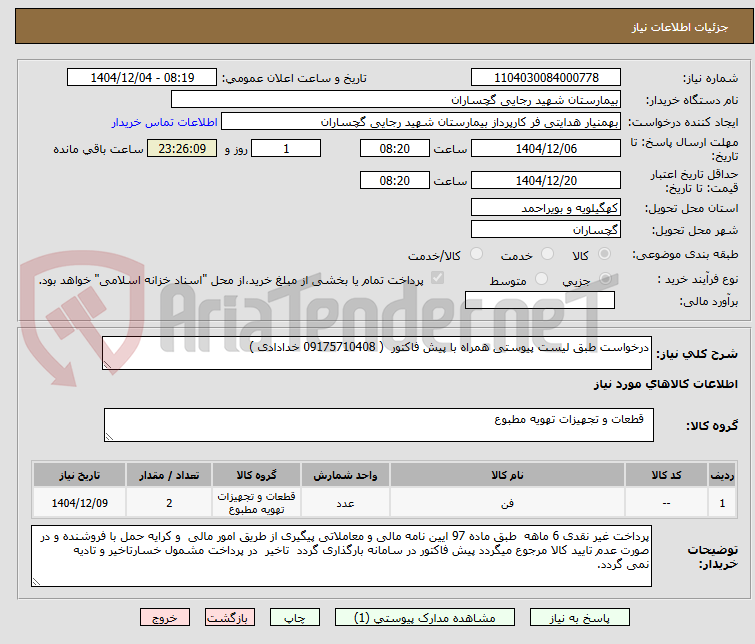Click the واحد شمارش column header
Viewport: 755px width, 644px height.
[x=346, y=475]
